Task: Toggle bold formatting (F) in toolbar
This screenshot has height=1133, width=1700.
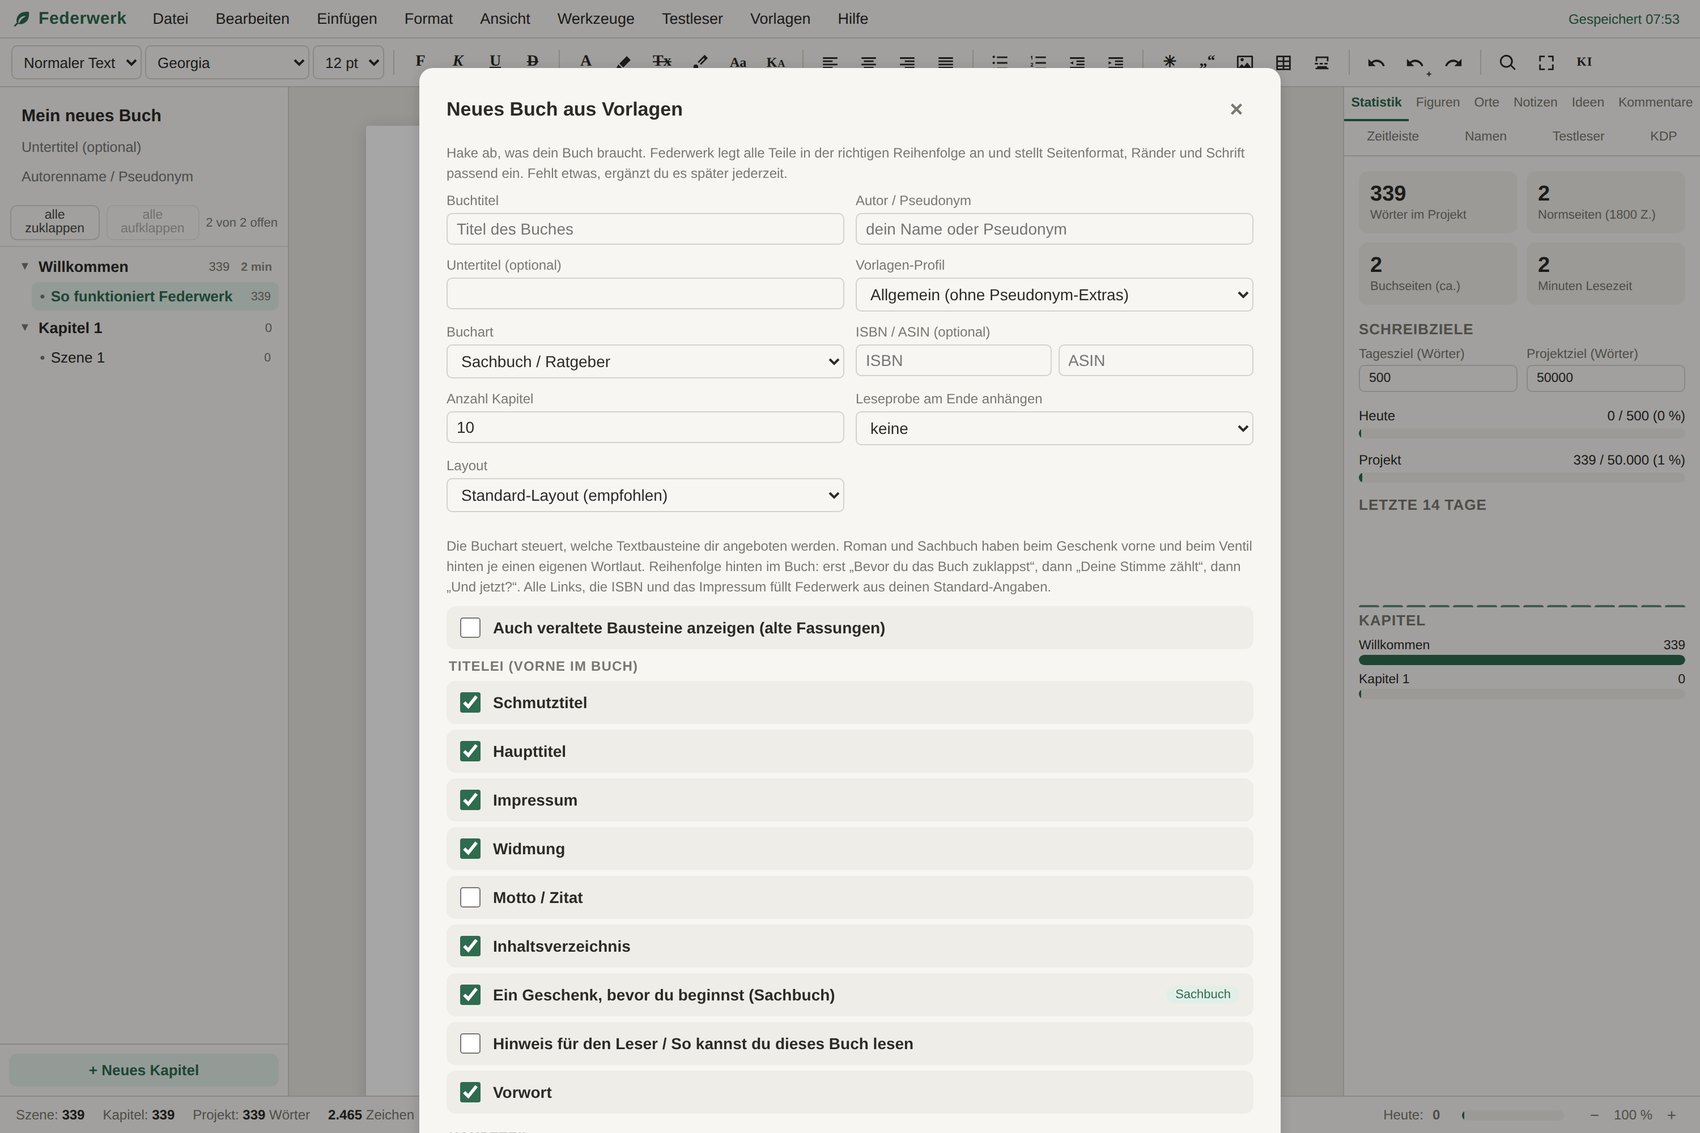Action: [420, 62]
